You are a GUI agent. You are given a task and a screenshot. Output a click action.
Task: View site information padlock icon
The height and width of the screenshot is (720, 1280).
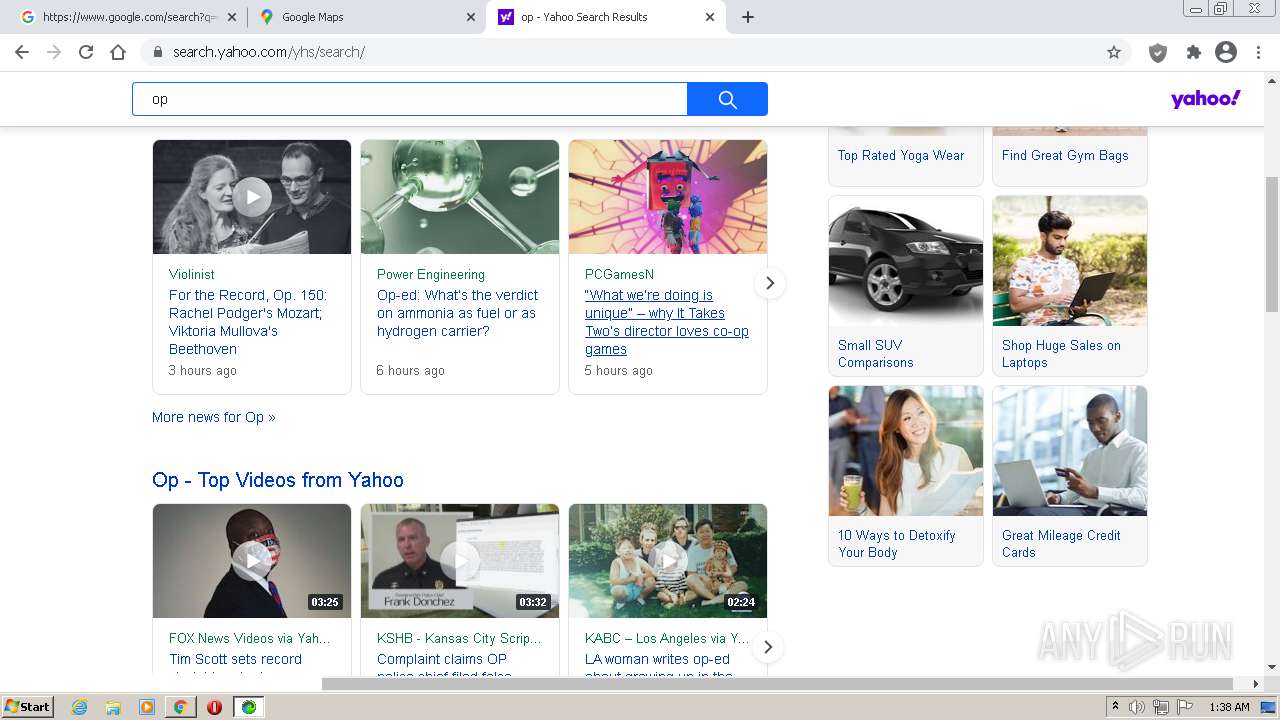[x=157, y=52]
